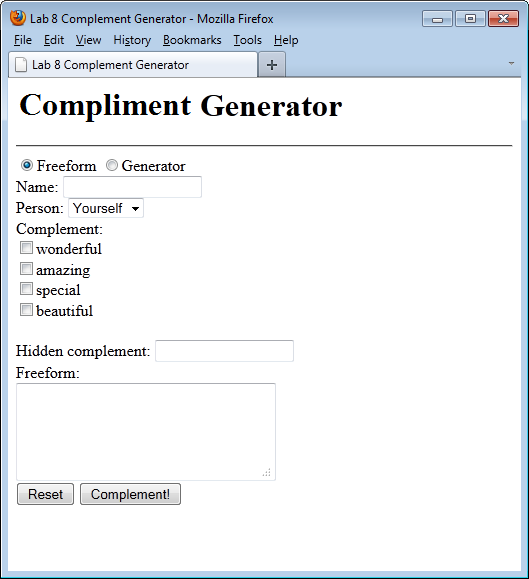This screenshot has width=529, height=579.
Task: Minimize the Firefox window
Action: 437,19
